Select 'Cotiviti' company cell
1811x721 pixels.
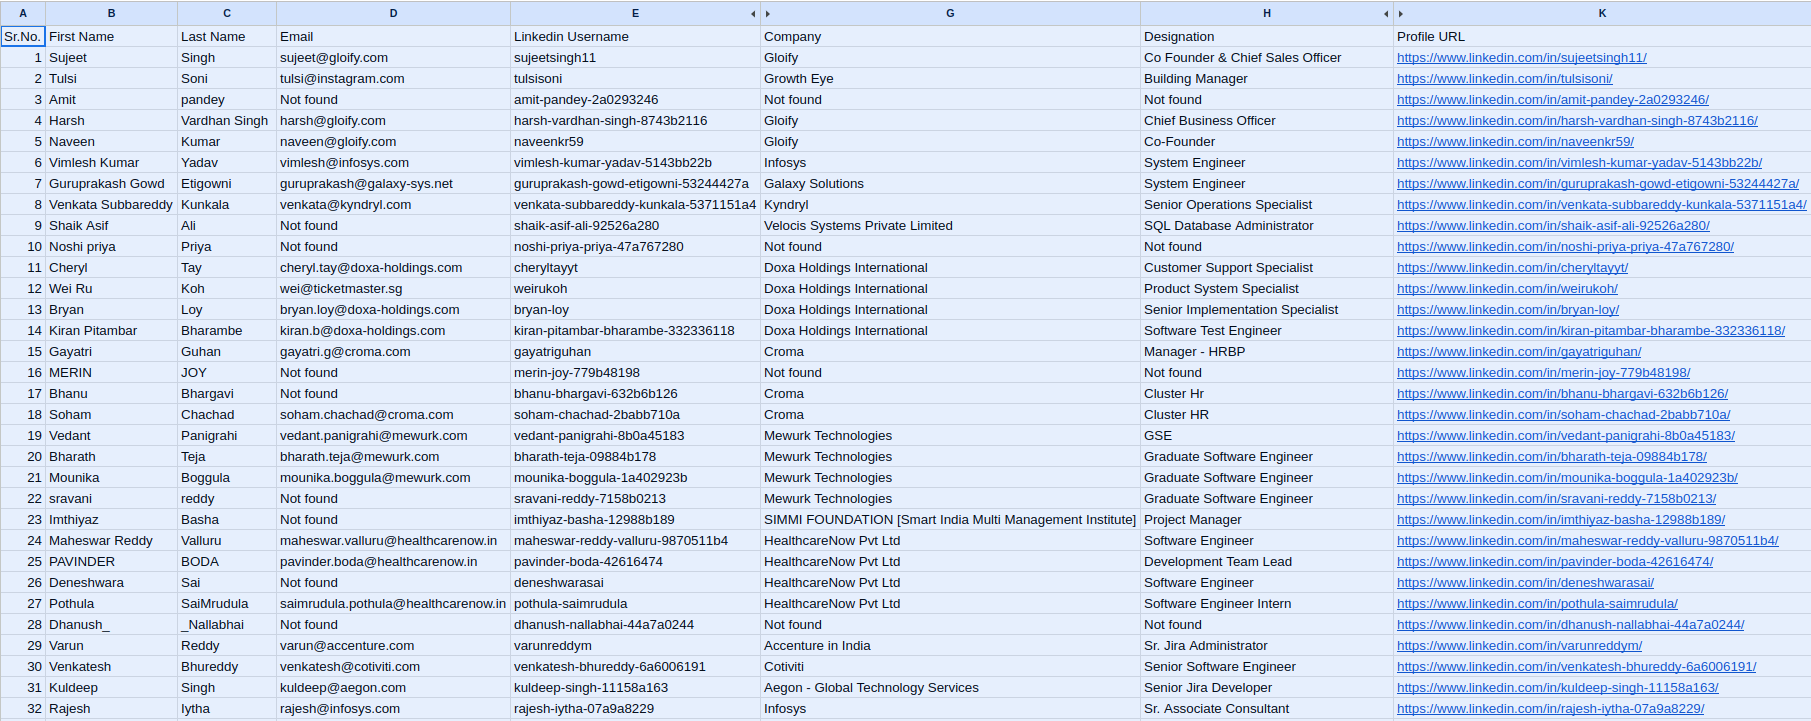pyautogui.click(x=950, y=667)
